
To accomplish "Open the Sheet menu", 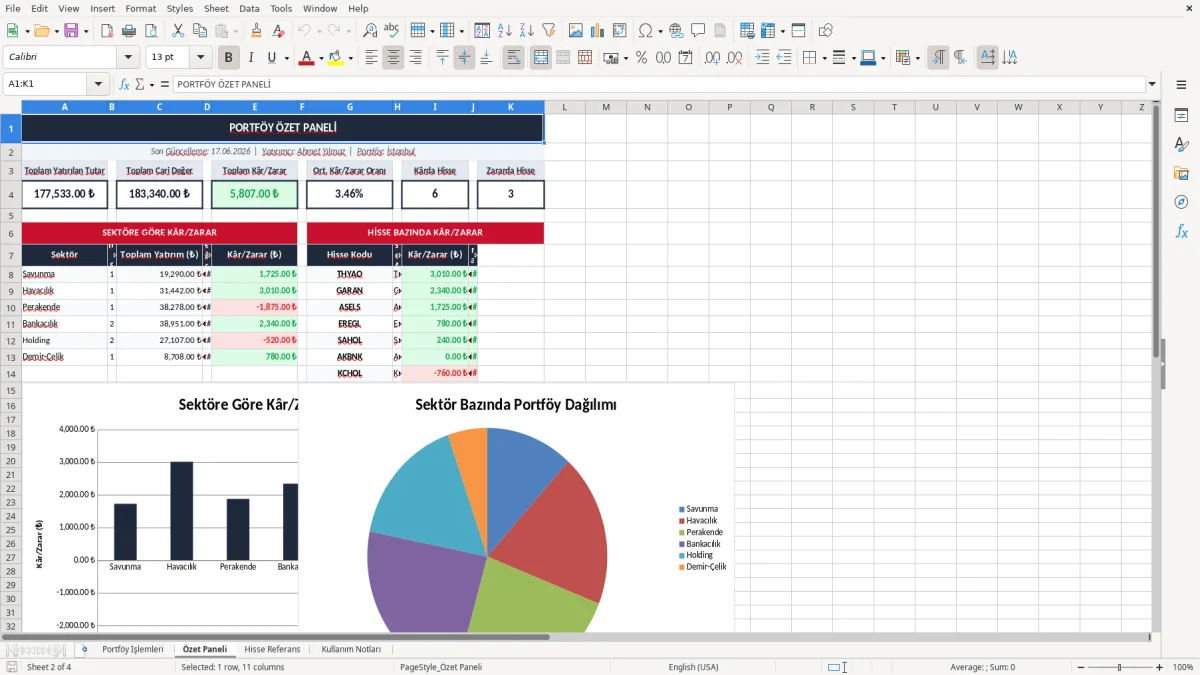I will click(216, 8).
